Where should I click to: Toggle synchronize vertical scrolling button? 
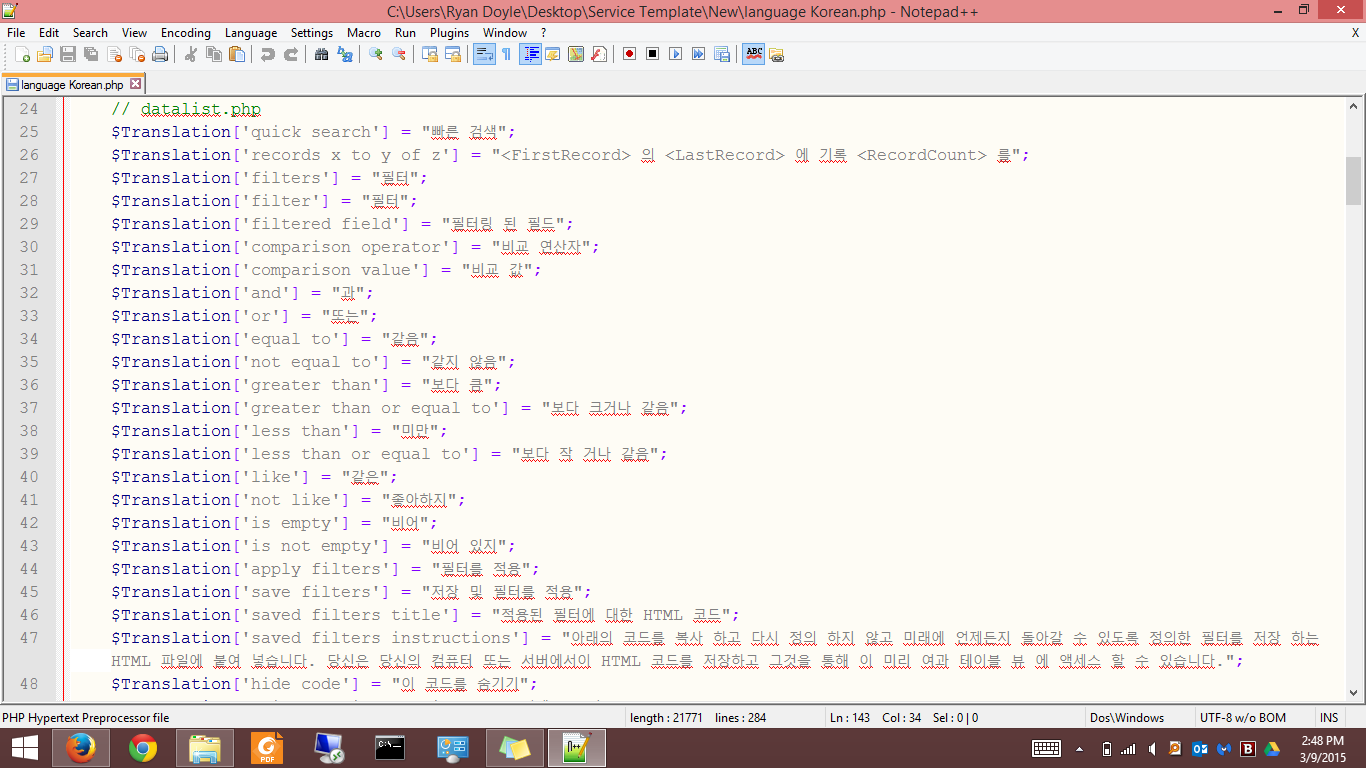pos(429,54)
